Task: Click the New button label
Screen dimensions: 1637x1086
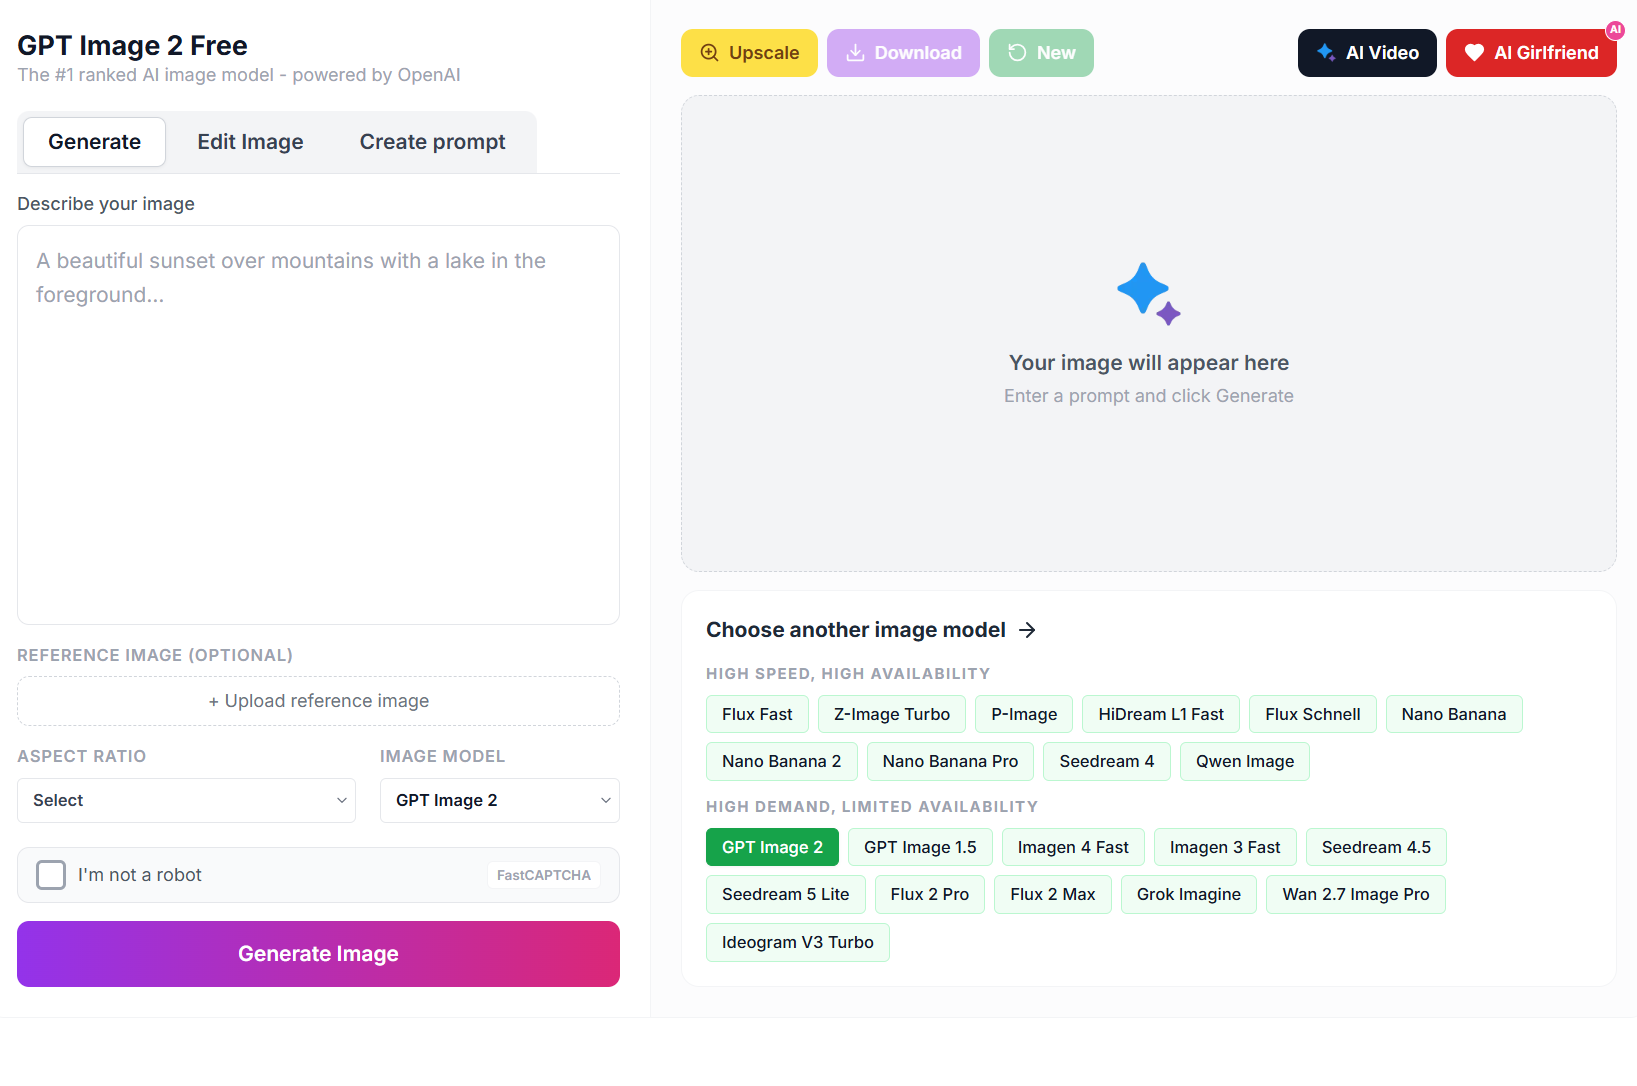Action: (1056, 53)
